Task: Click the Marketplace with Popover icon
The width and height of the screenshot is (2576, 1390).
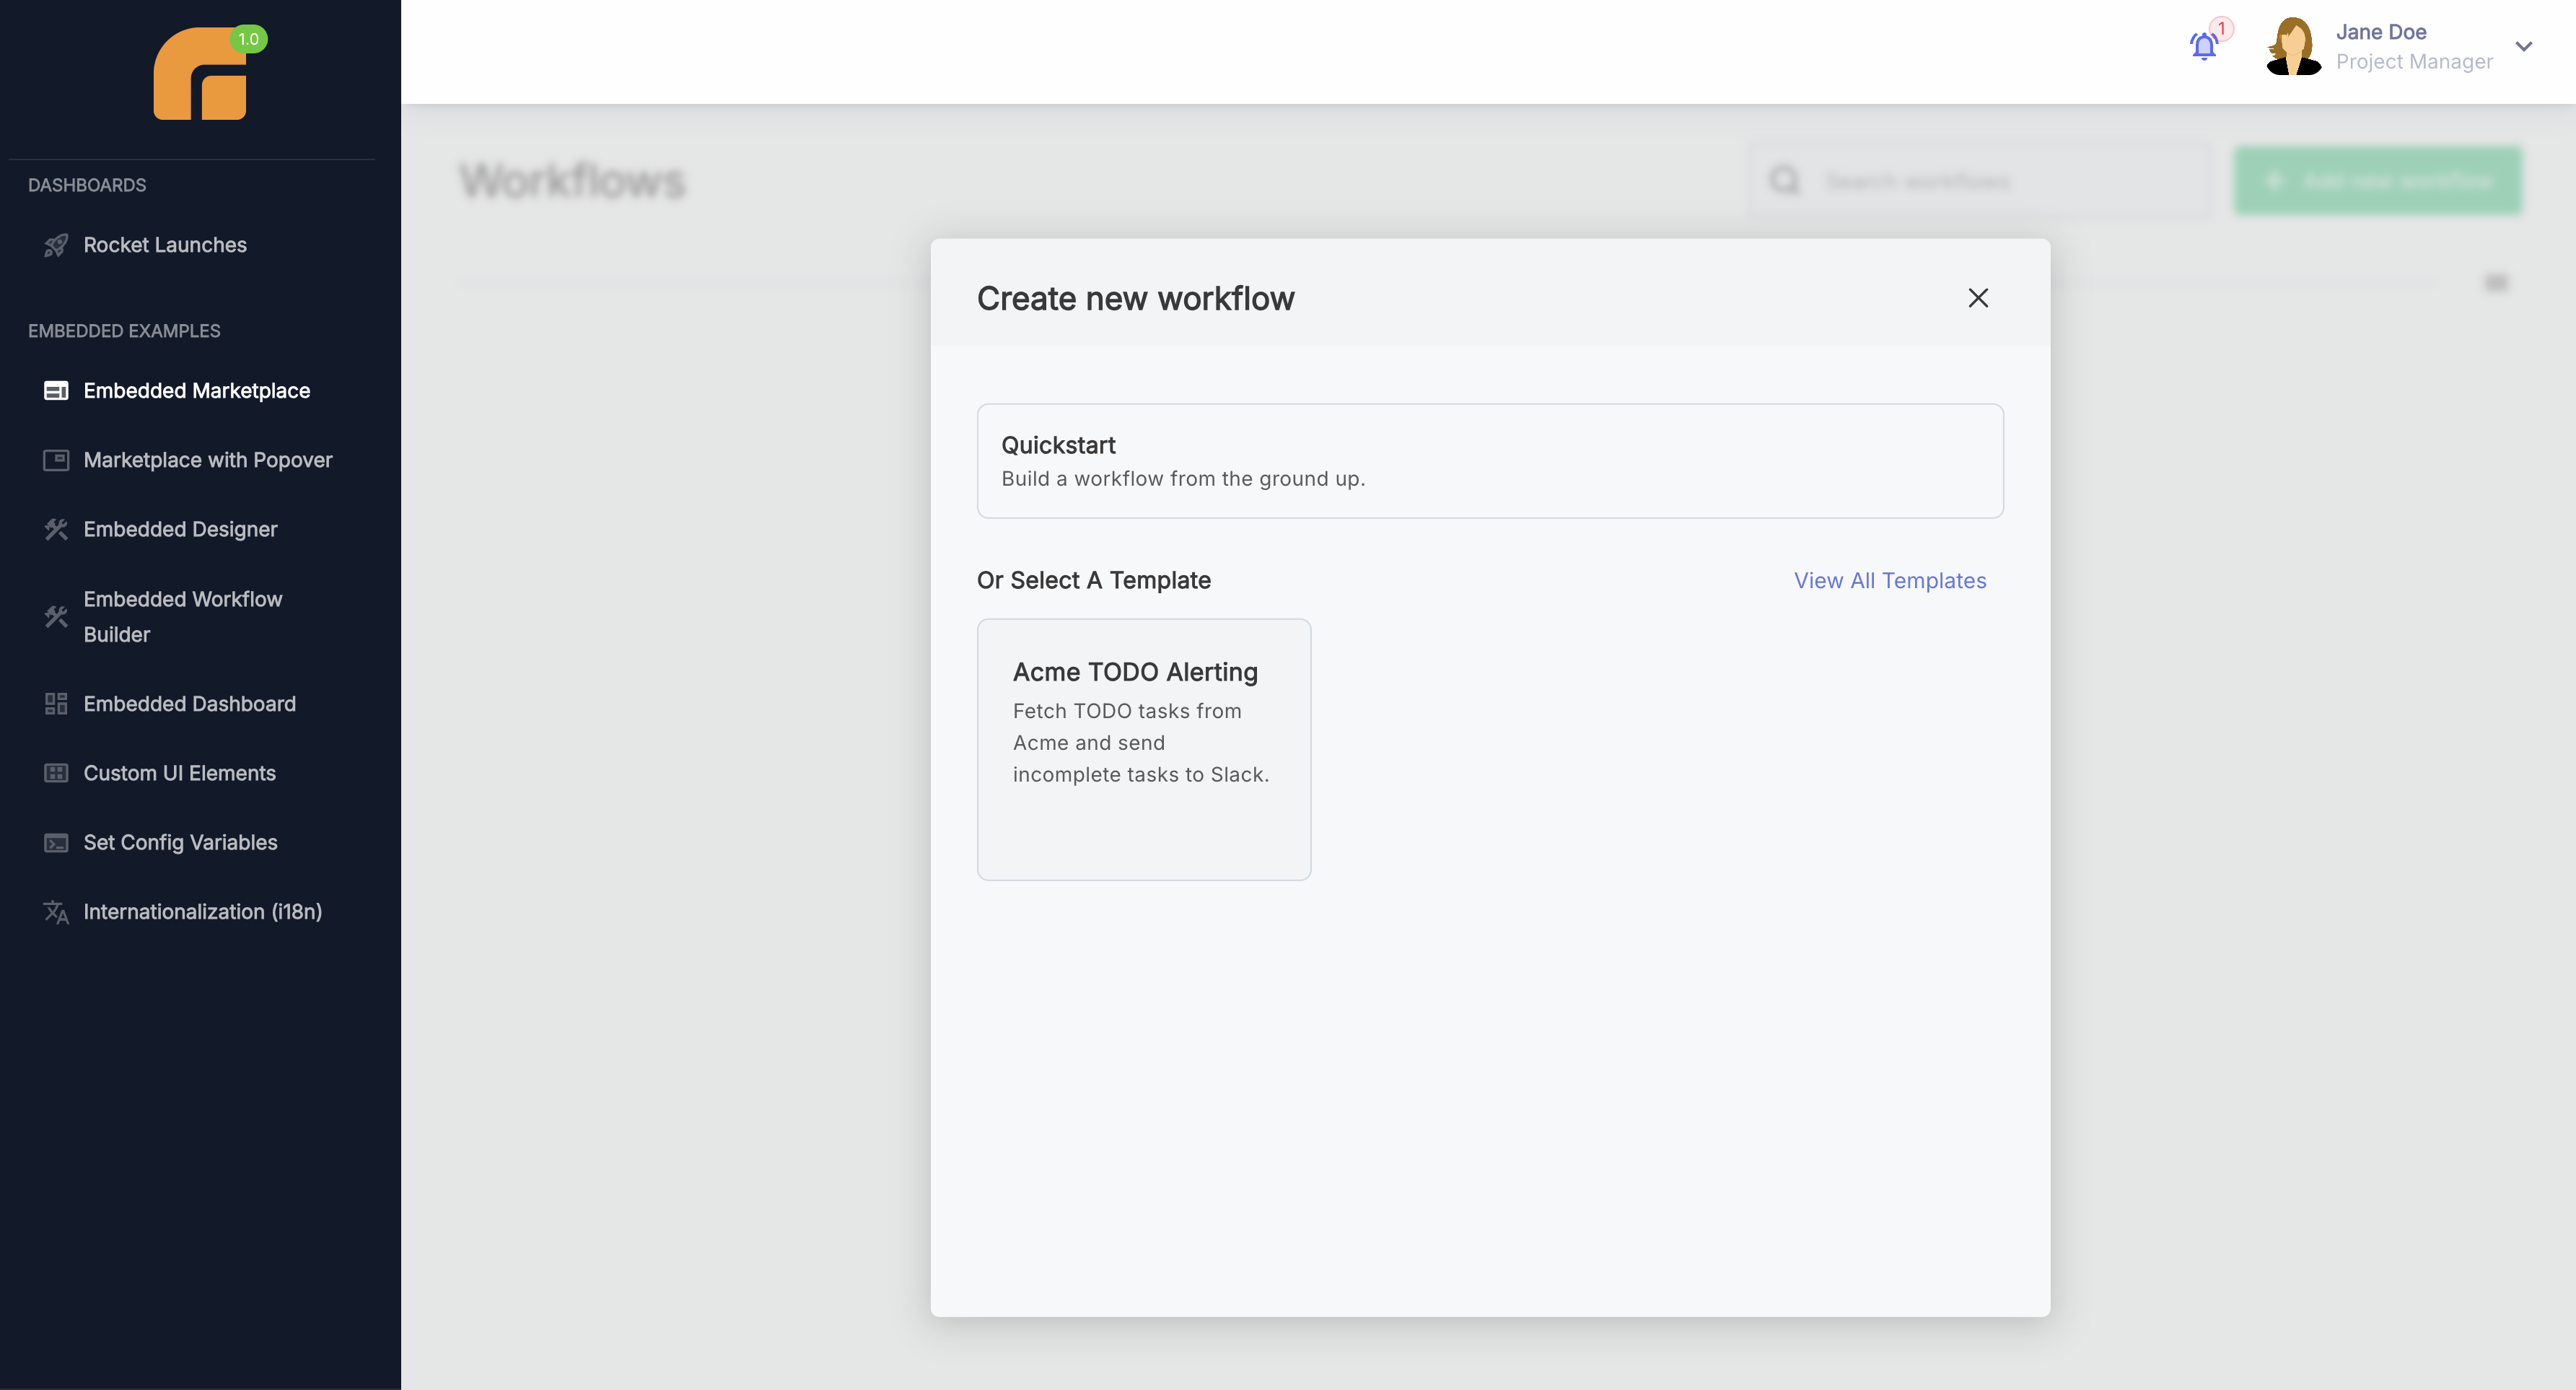Action: (56, 460)
